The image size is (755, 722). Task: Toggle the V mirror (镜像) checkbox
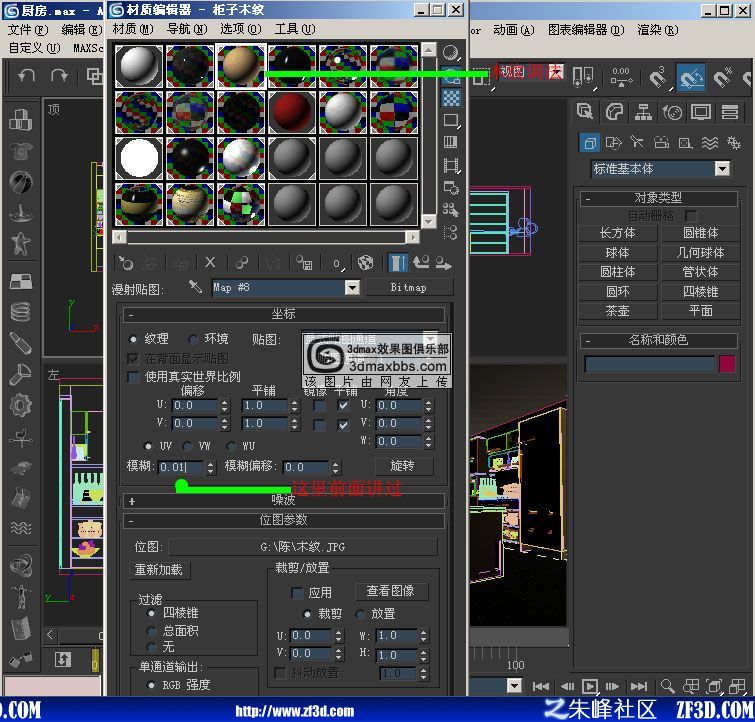[318, 424]
